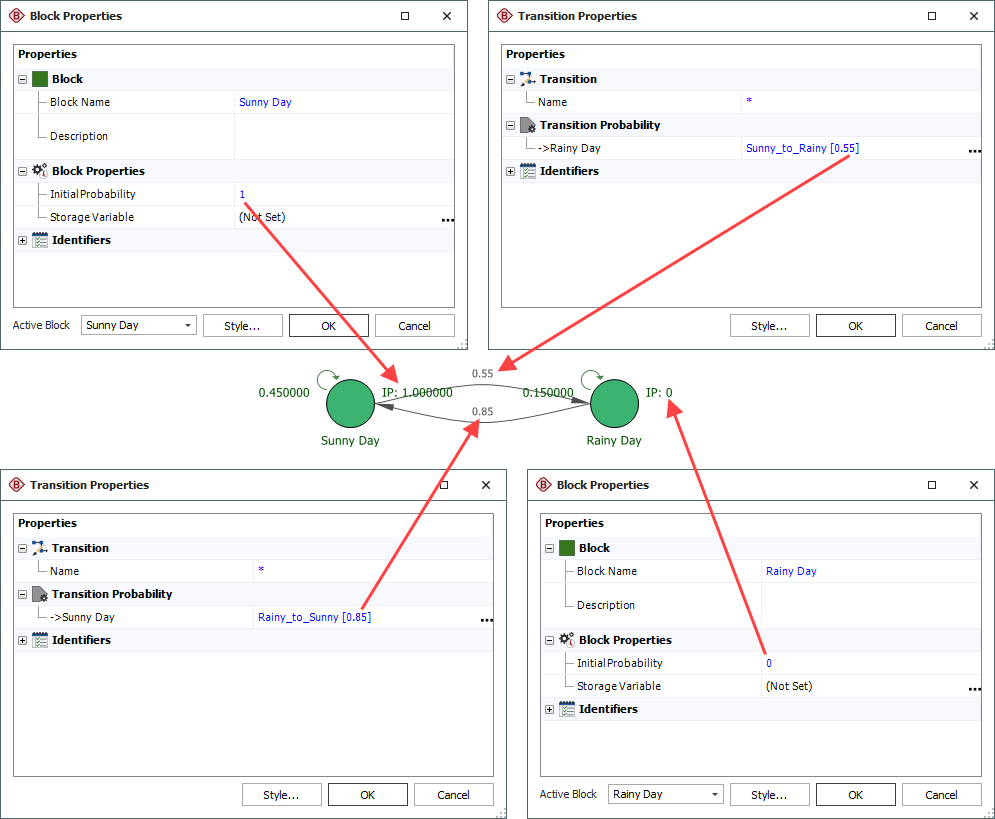
Task: Click the Transition Probability icon in the top-right dialog
Action: (x=528, y=125)
